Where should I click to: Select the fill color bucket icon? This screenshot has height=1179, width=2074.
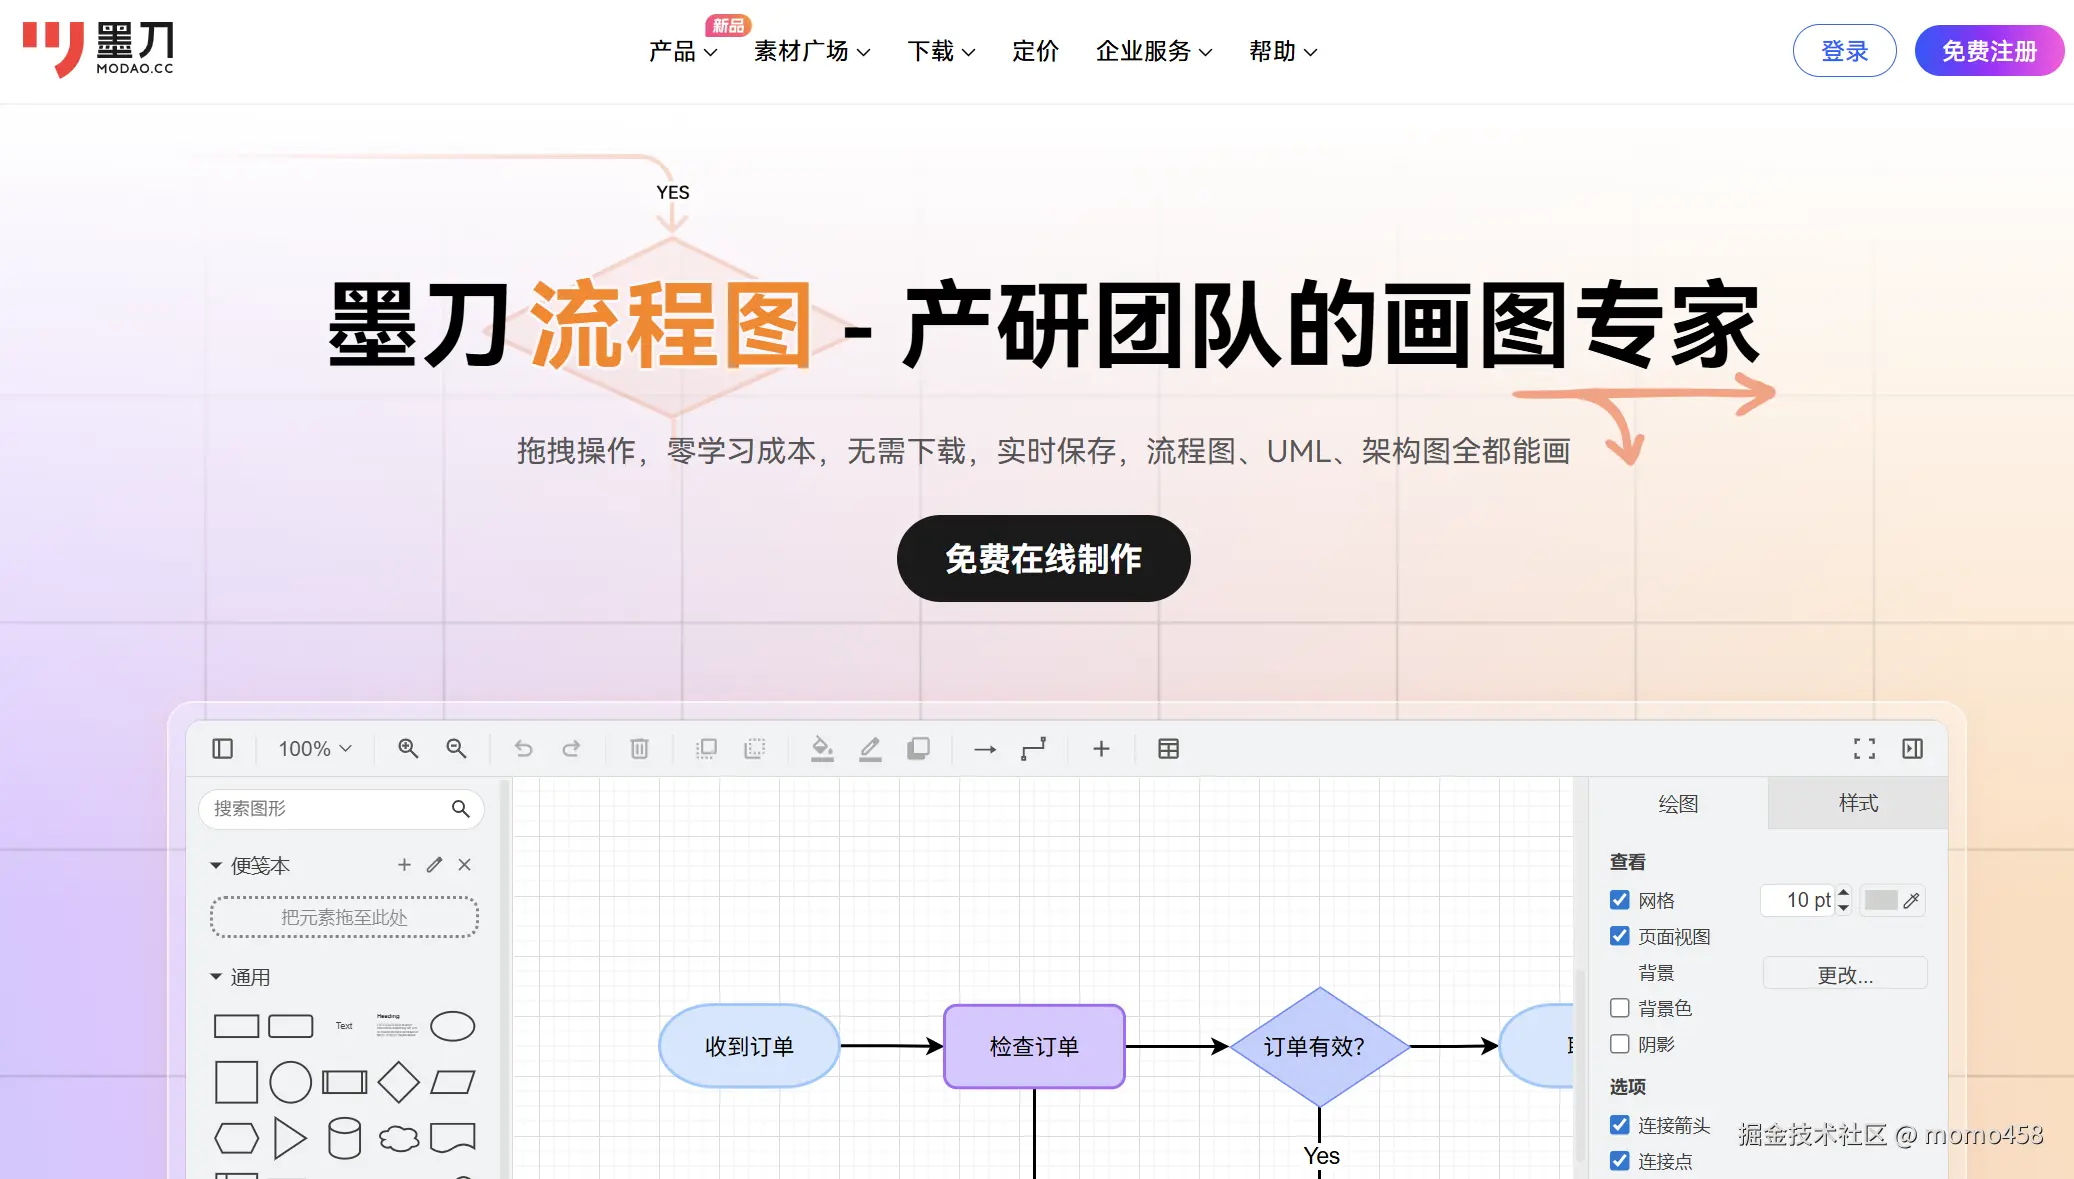(x=822, y=748)
